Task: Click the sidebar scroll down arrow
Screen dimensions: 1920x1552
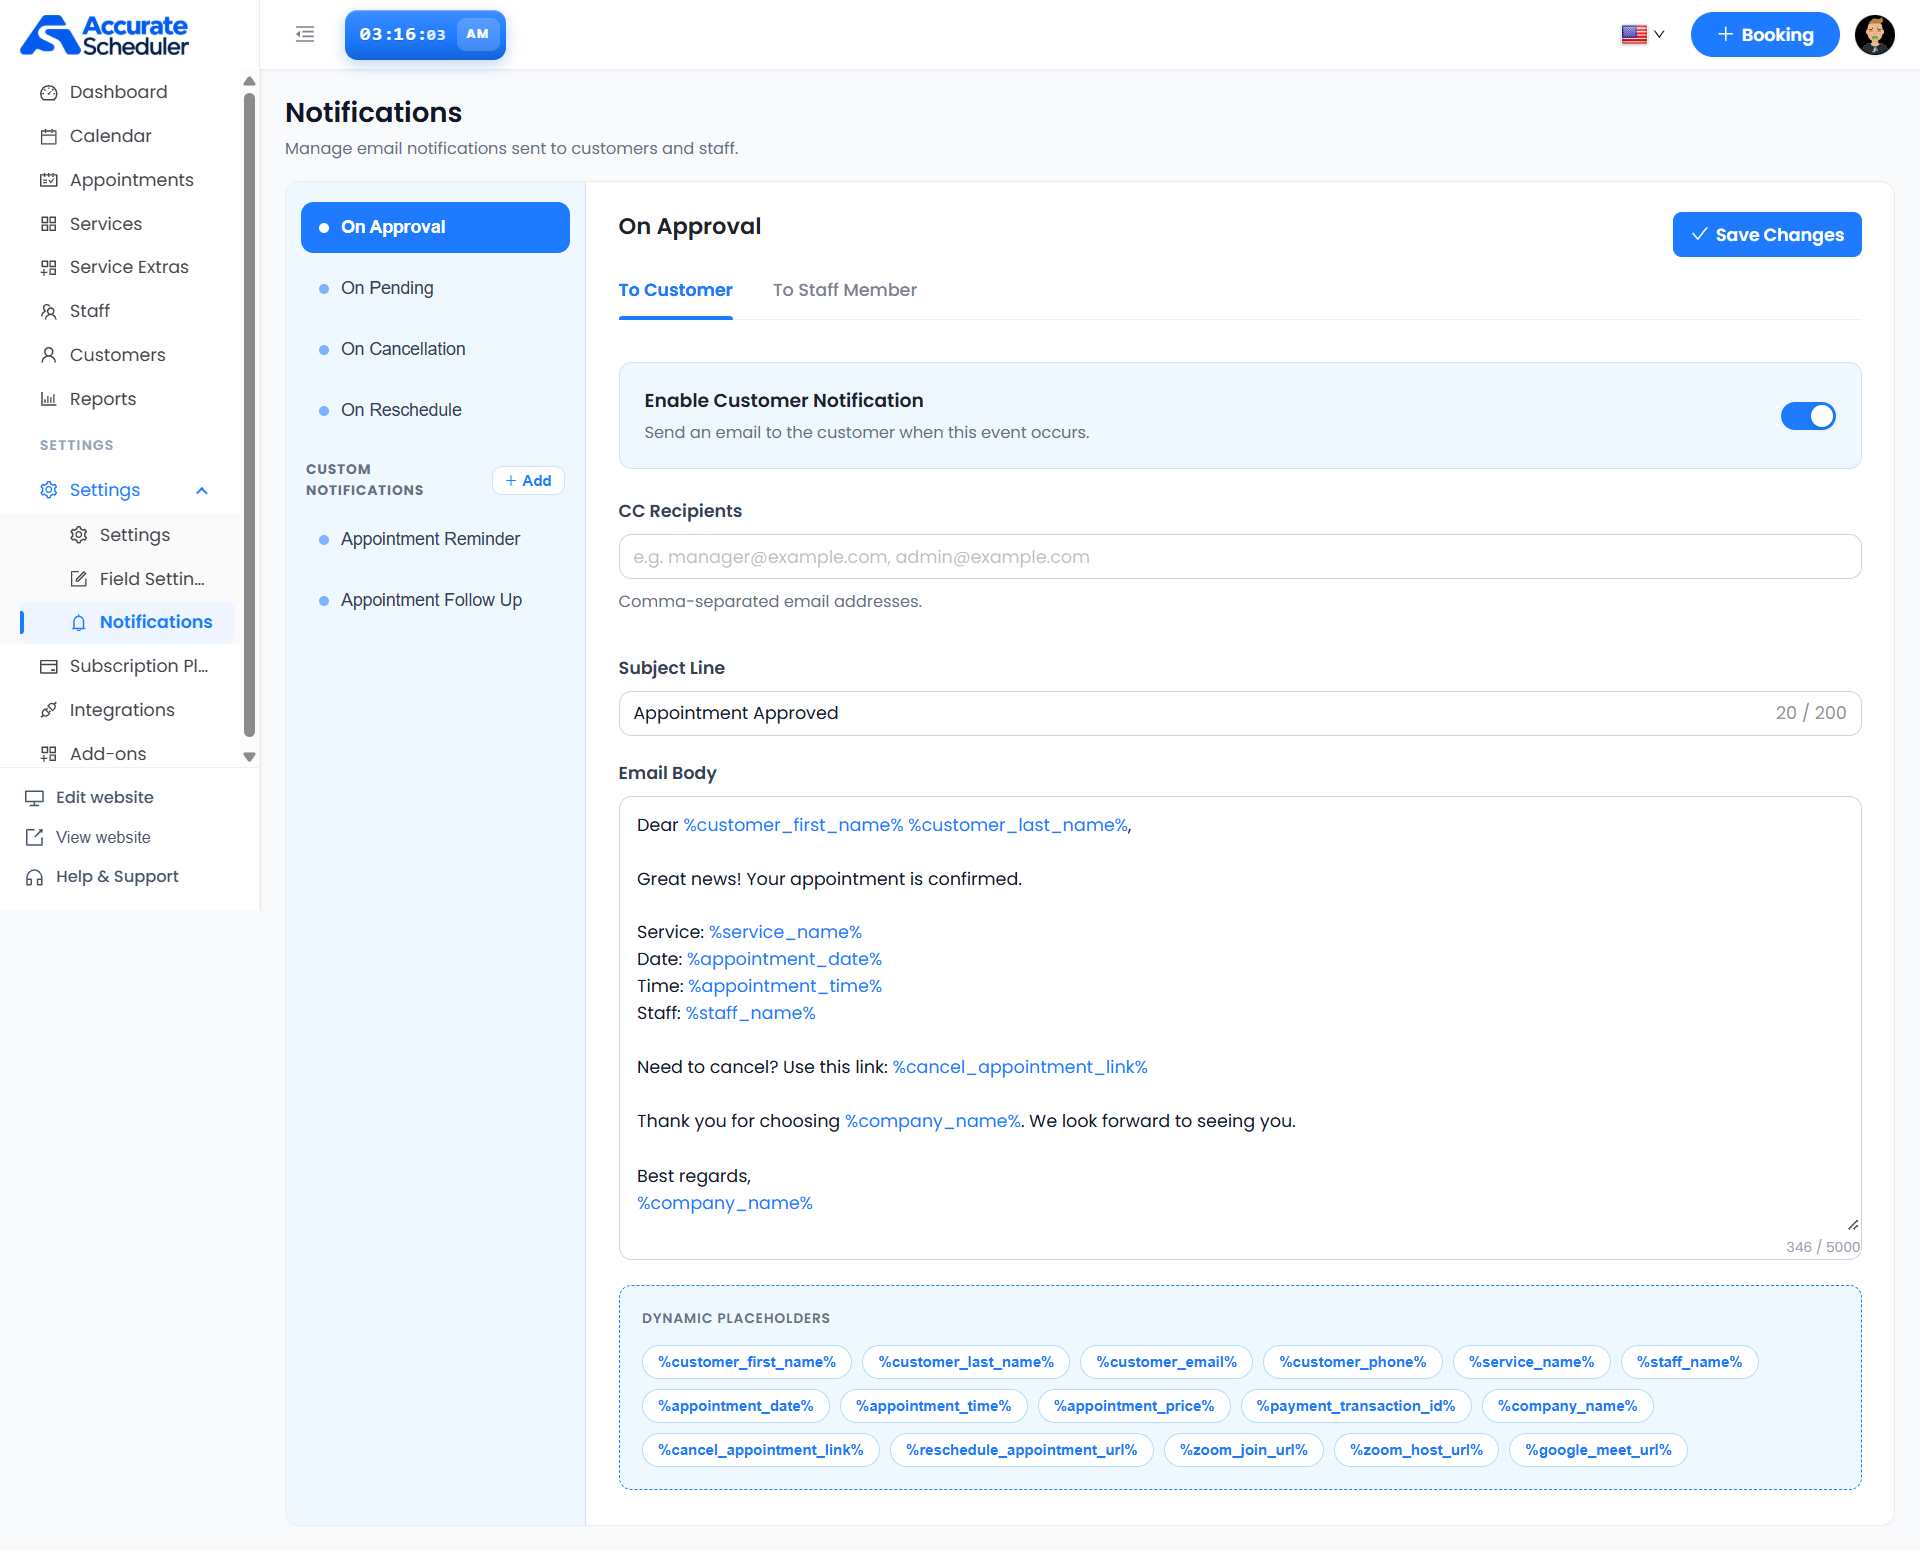Action: 249,758
